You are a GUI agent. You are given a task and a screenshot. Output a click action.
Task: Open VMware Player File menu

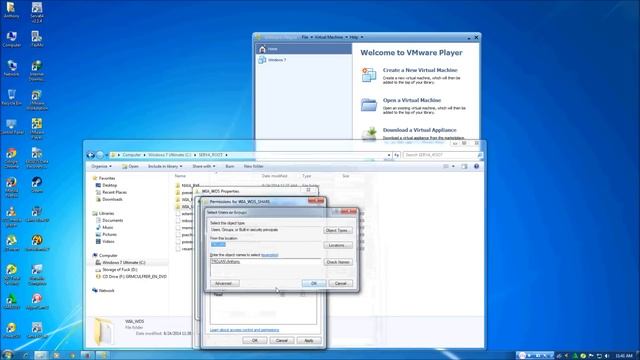coord(307,37)
